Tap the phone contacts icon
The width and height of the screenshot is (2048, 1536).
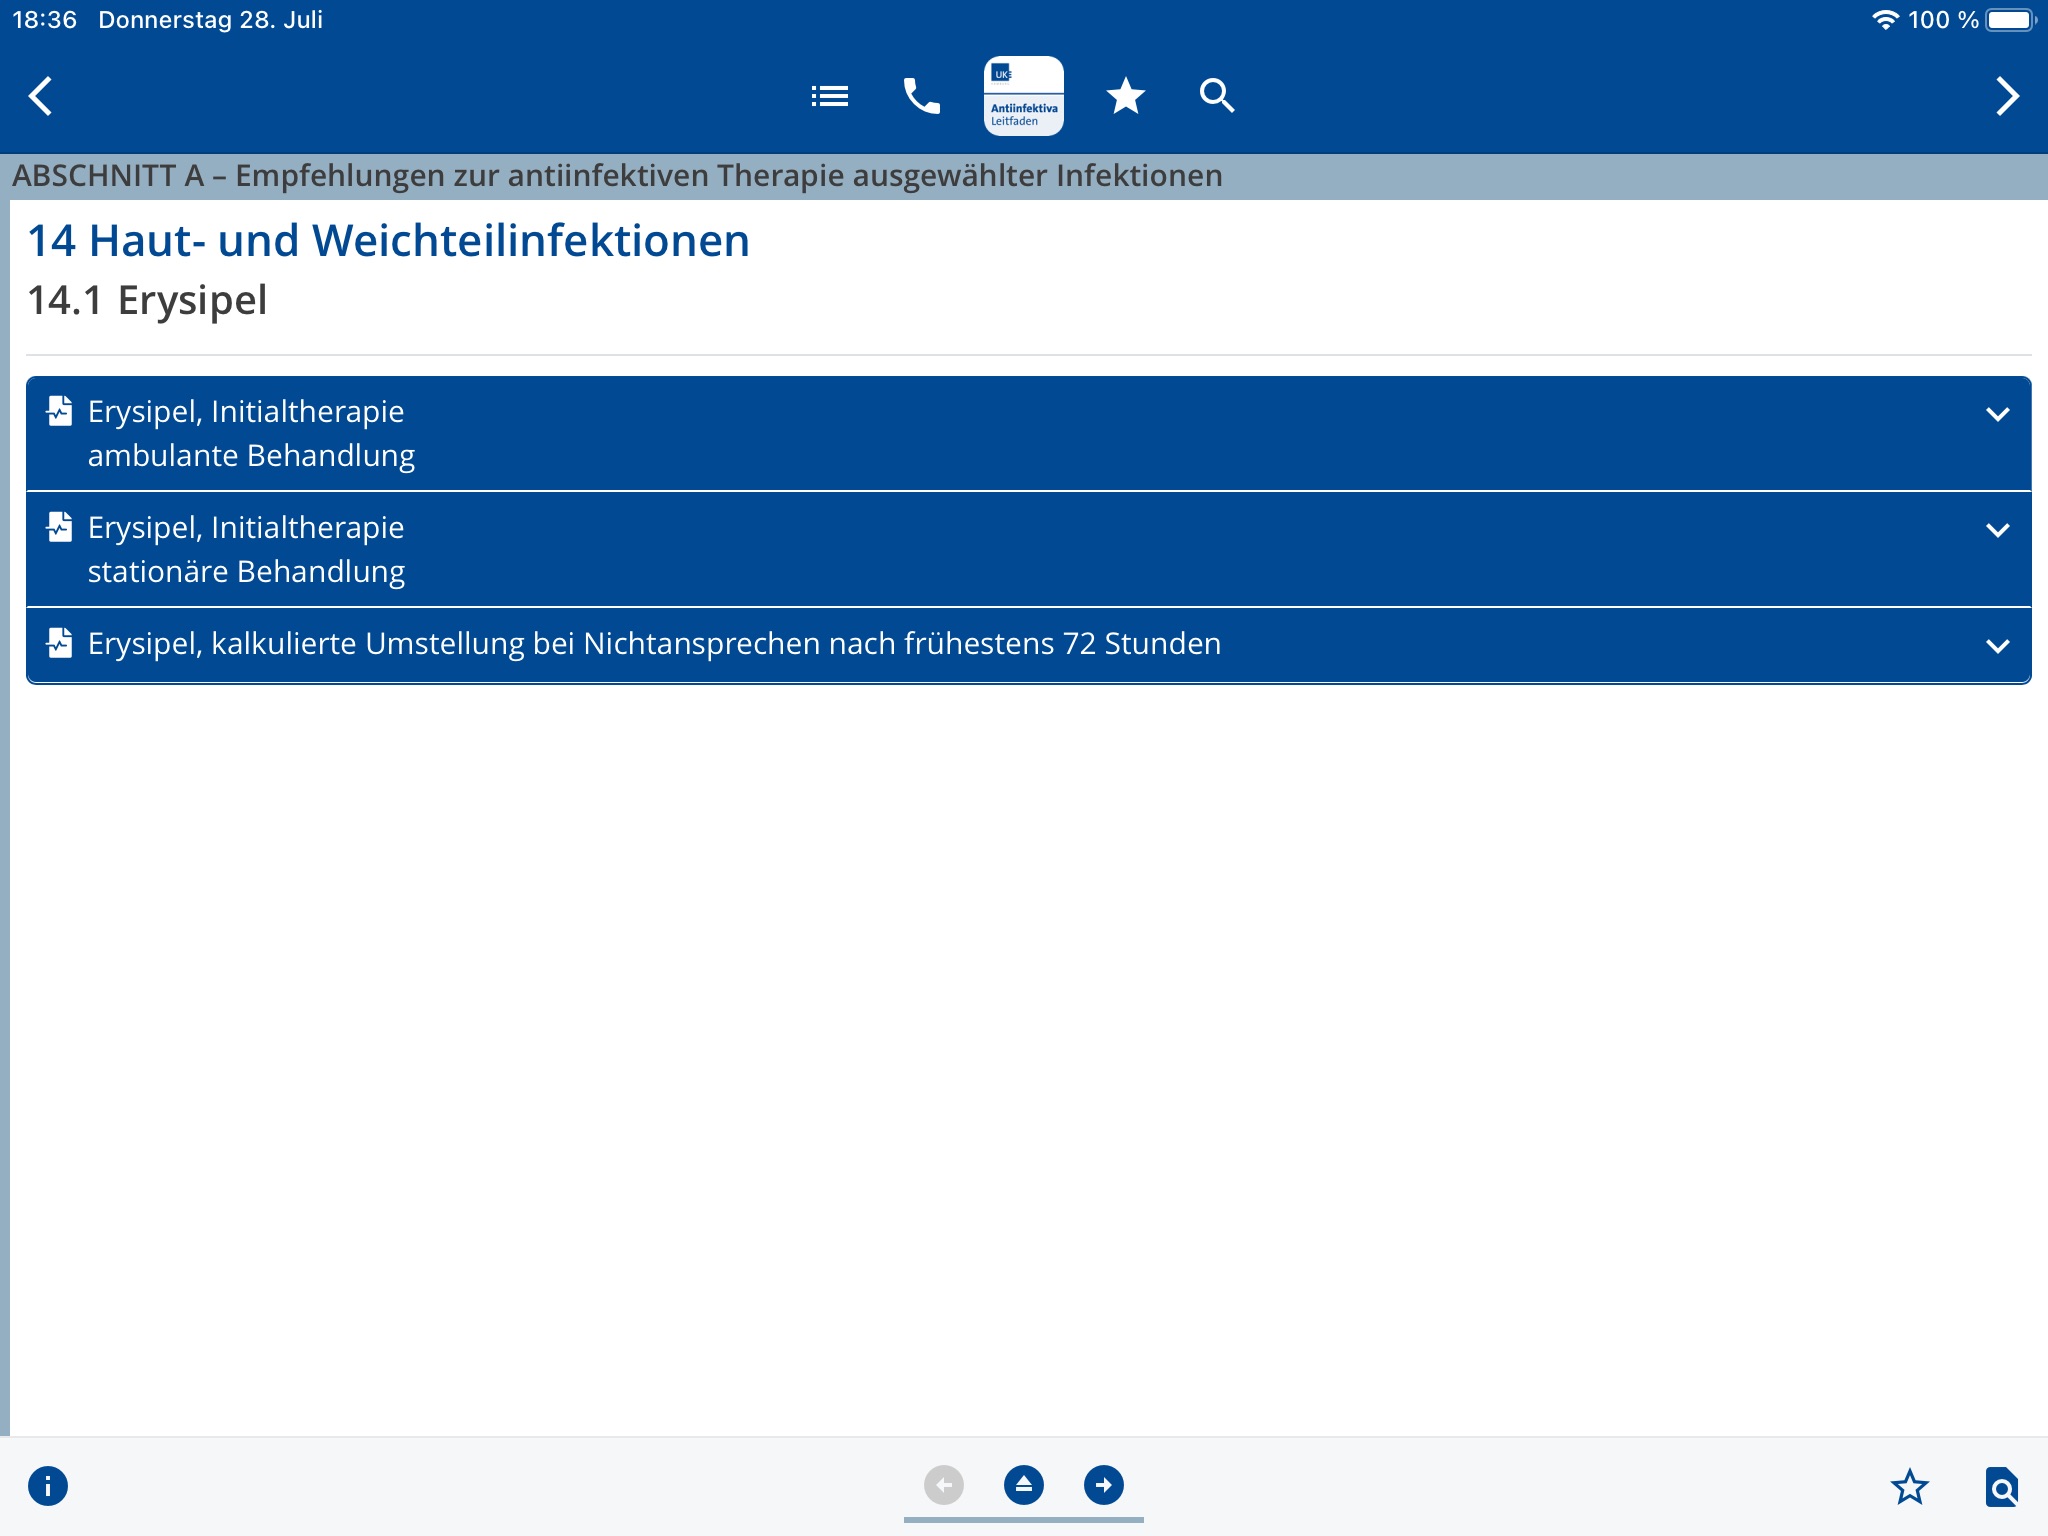[x=922, y=96]
